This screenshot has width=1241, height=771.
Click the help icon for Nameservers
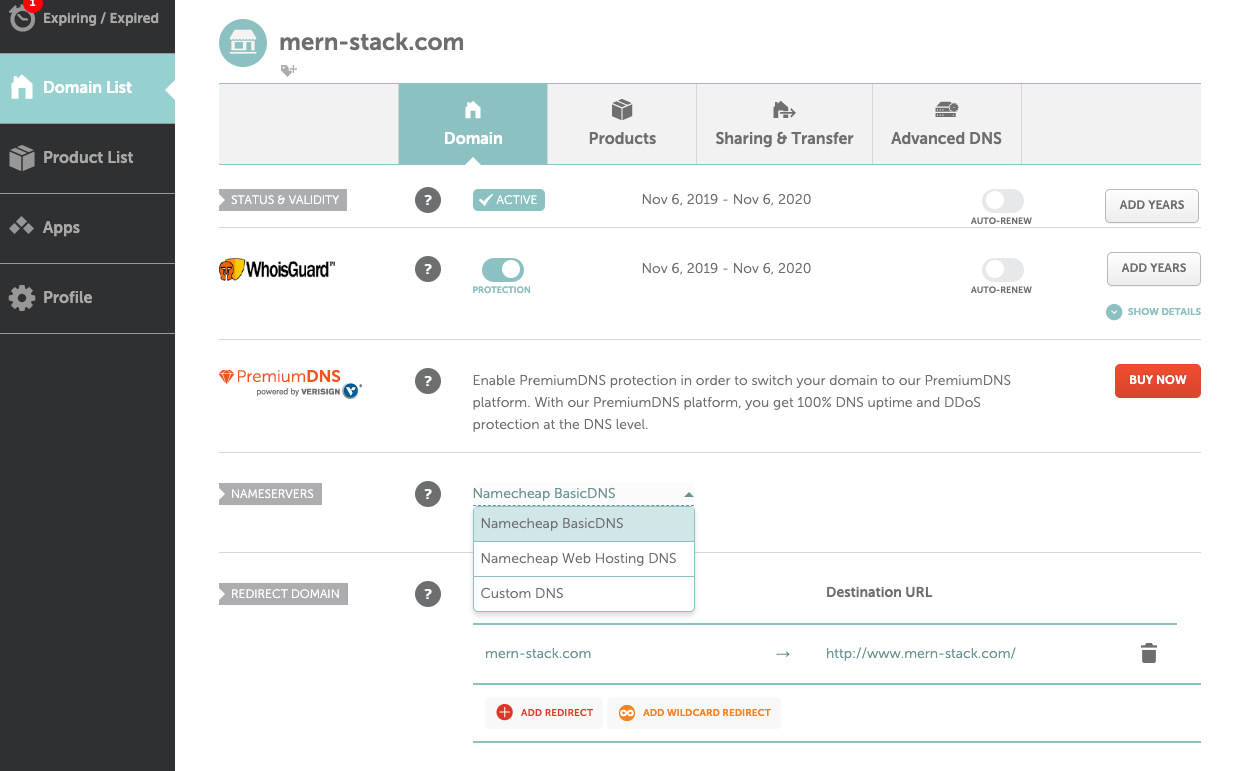coord(428,494)
